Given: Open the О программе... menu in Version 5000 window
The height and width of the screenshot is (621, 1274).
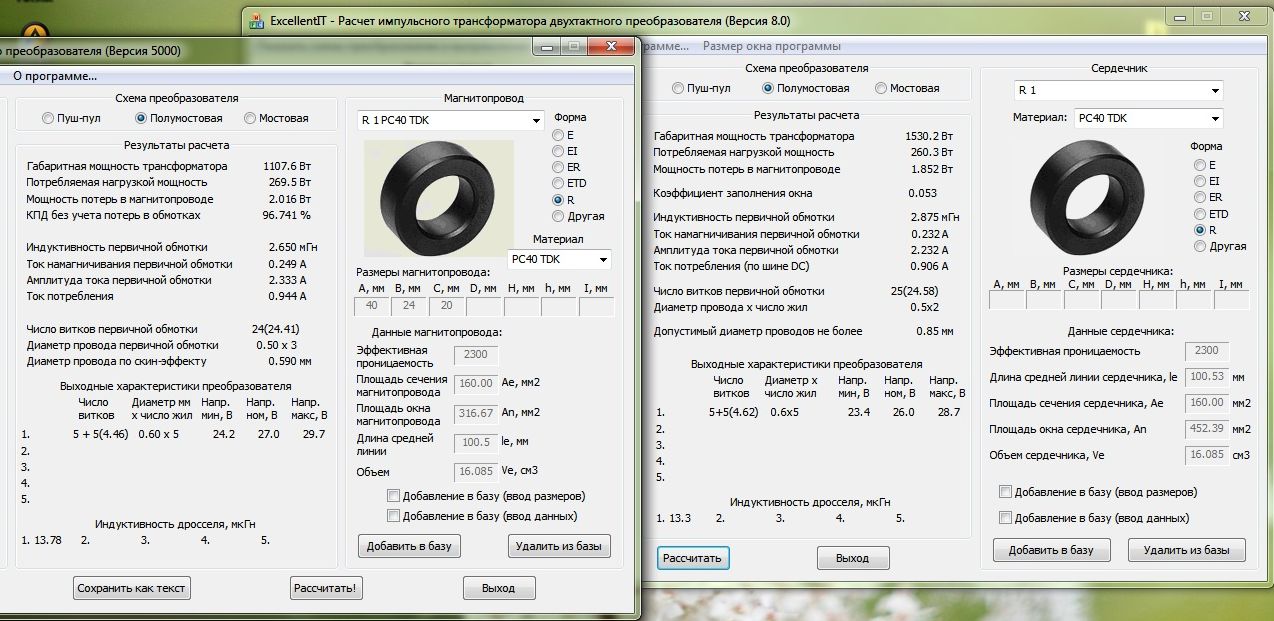Looking at the screenshot, I should click(x=55, y=76).
